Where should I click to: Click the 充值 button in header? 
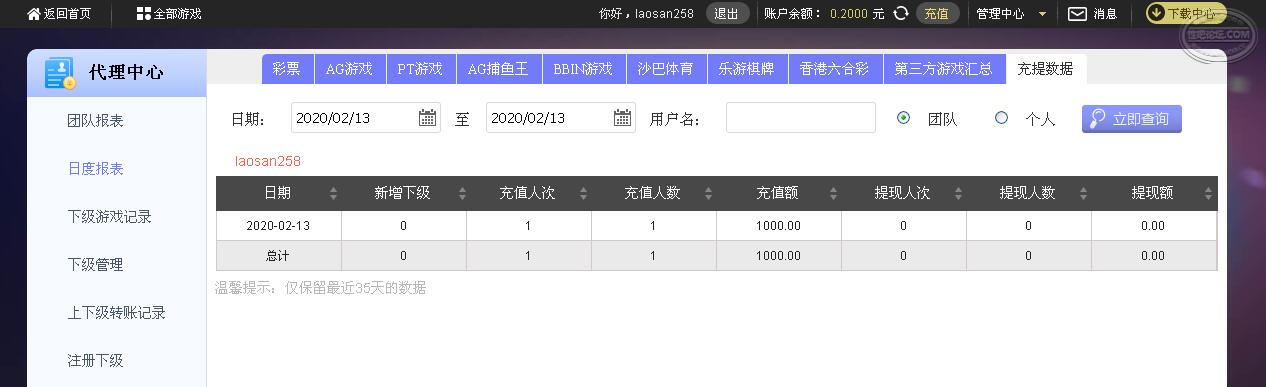click(937, 14)
